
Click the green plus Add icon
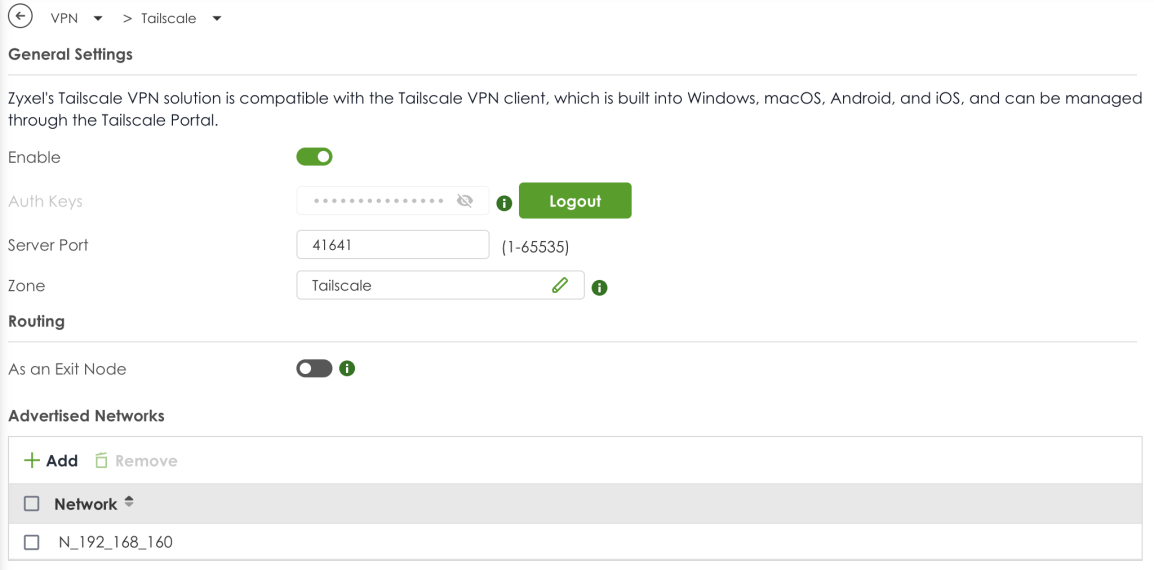coord(32,461)
